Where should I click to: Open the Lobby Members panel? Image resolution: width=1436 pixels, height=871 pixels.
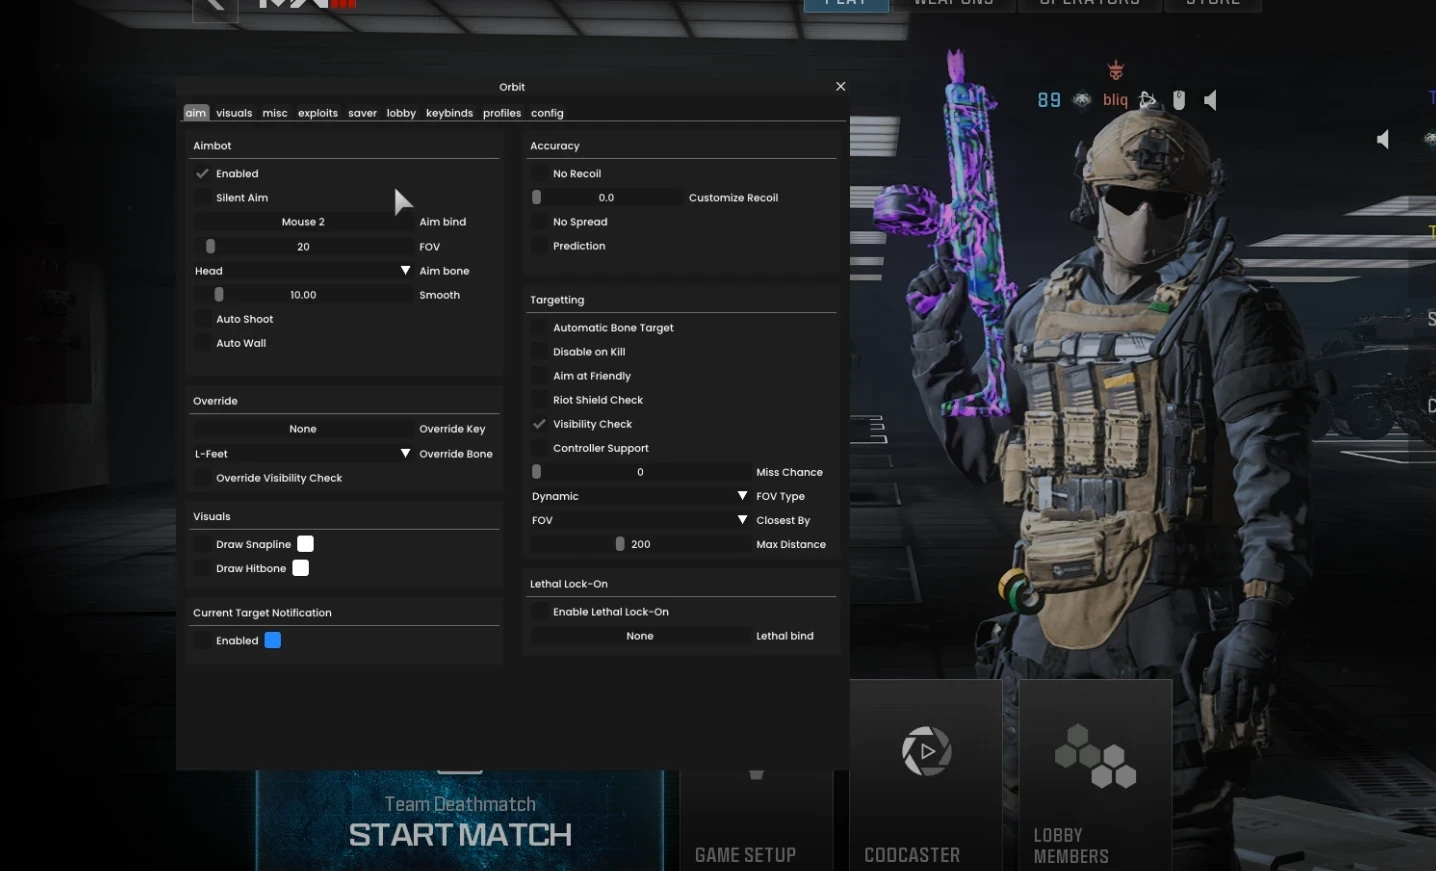(x=1095, y=776)
